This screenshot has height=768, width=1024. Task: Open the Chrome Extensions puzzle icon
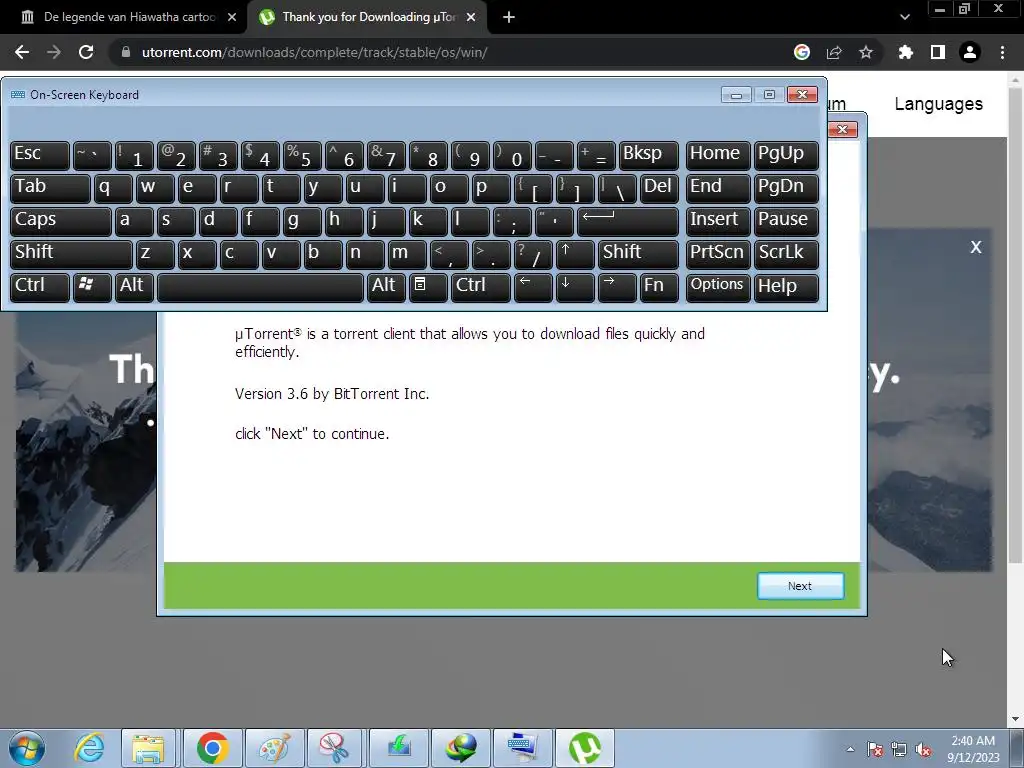point(905,52)
